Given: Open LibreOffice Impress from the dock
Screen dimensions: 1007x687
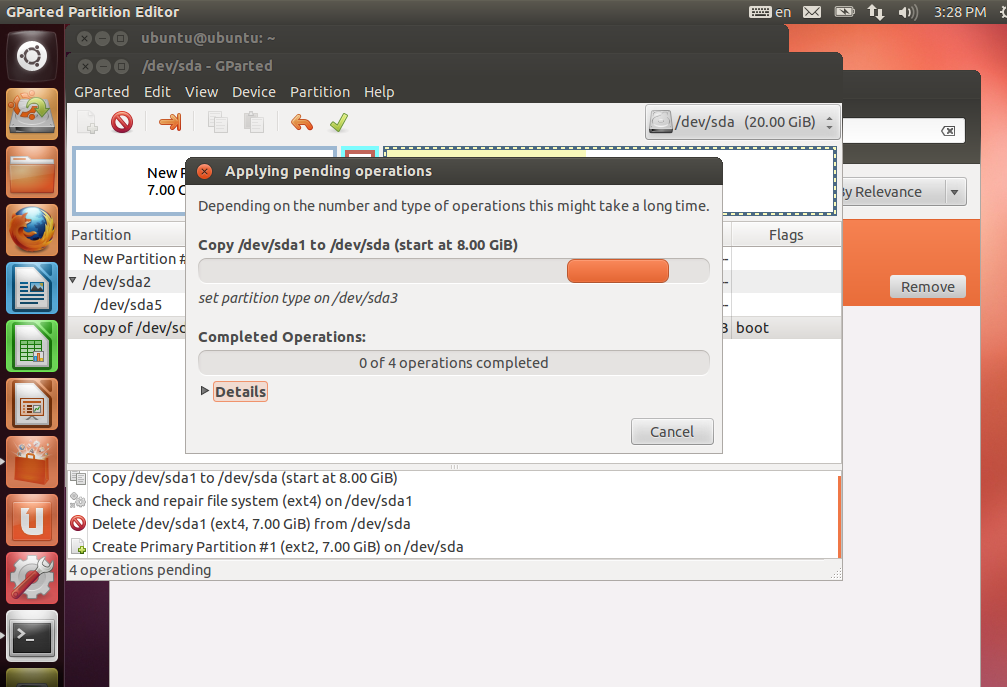Looking at the screenshot, I should (32, 404).
